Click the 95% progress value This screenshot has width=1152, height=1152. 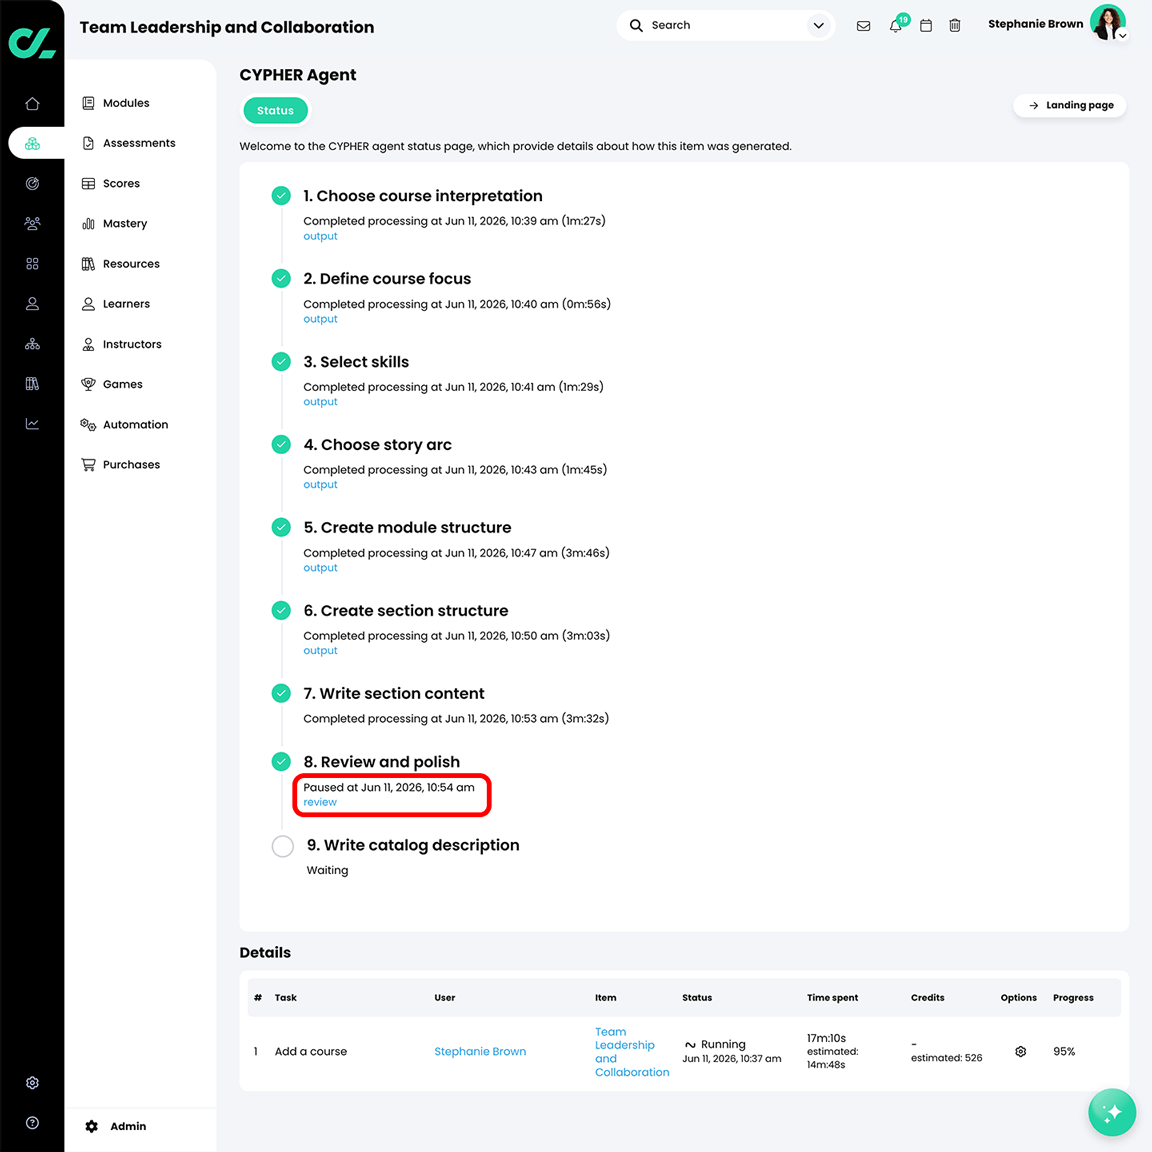[x=1064, y=1051]
